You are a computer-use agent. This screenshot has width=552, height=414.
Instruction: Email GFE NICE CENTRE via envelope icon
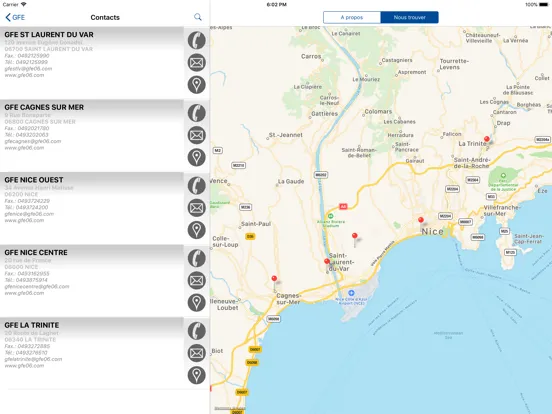196,281
